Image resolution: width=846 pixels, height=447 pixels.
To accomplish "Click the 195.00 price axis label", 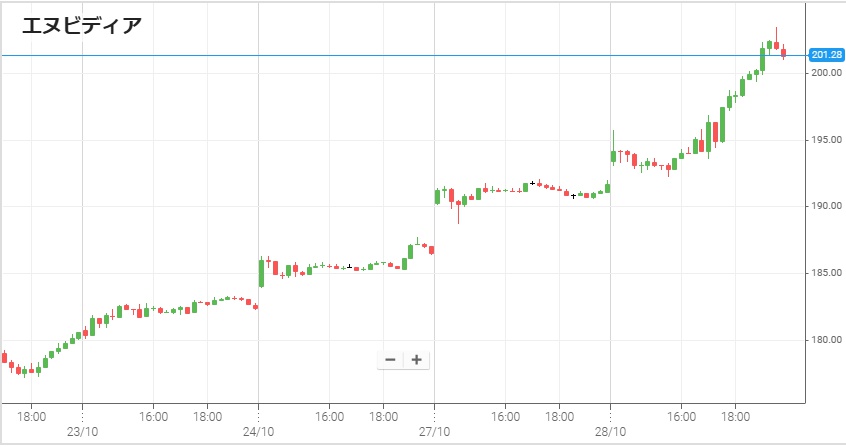I will 826,140.
